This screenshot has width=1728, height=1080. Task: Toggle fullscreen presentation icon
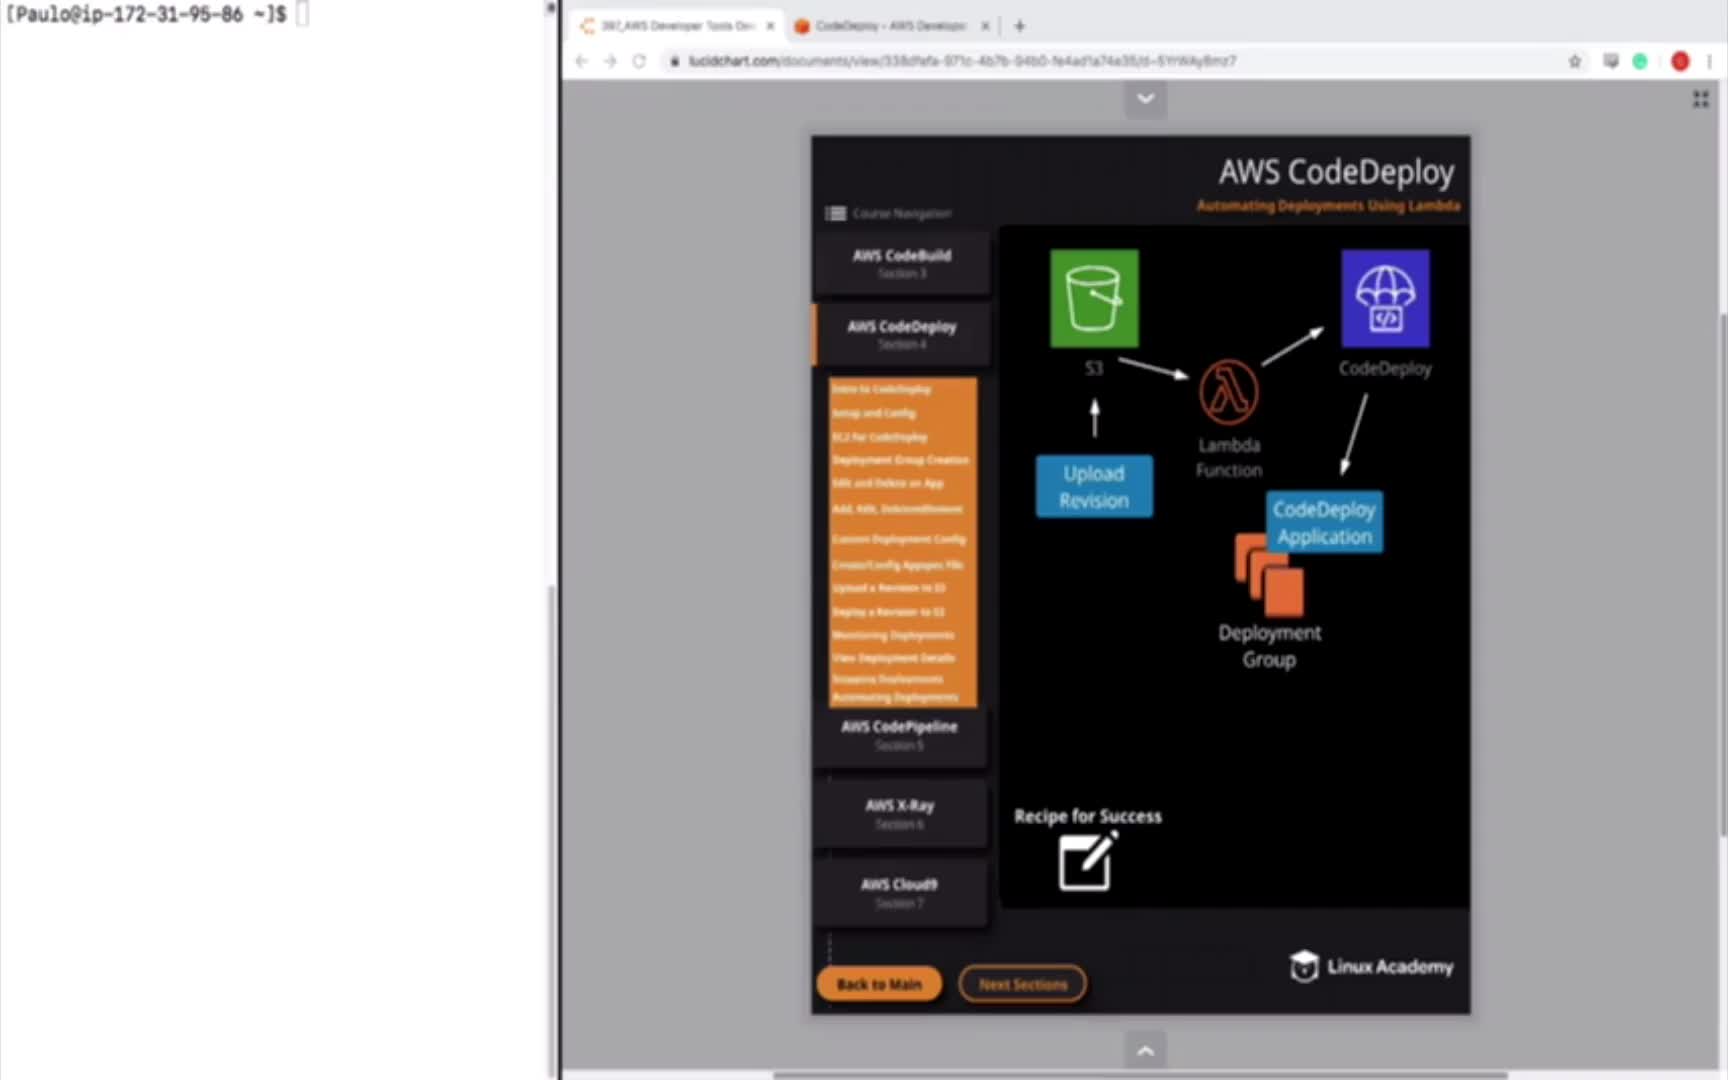click(x=1700, y=99)
